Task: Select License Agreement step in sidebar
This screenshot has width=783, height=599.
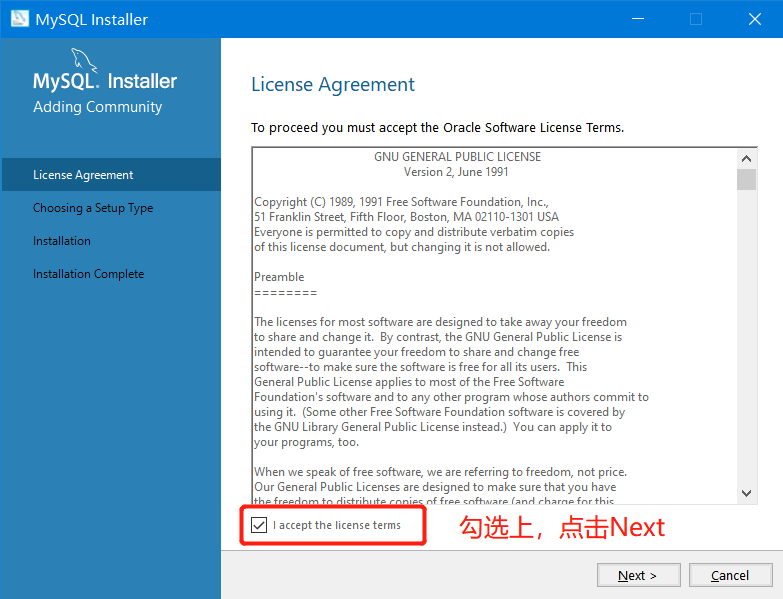Action: [111, 175]
